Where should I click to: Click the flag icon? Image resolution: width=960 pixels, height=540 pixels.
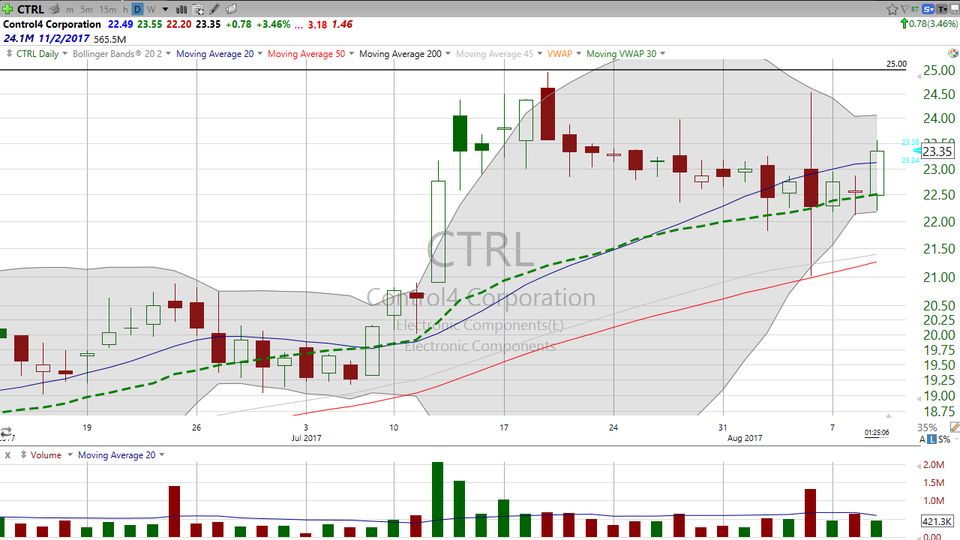pyautogui.click(x=904, y=9)
